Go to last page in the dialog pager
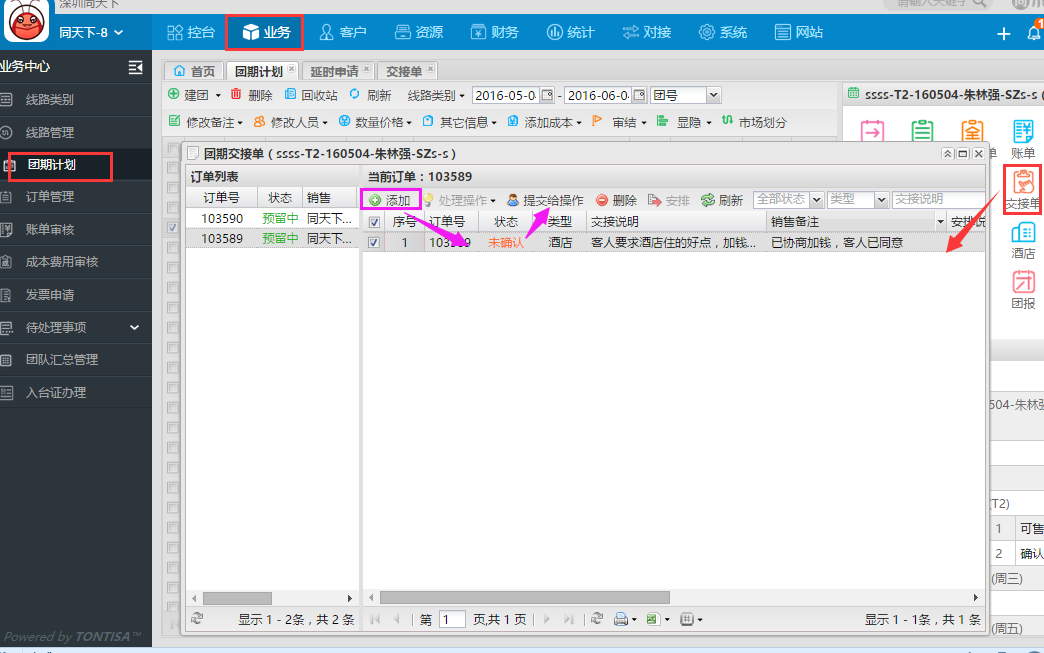The height and width of the screenshot is (653, 1044). (x=568, y=619)
